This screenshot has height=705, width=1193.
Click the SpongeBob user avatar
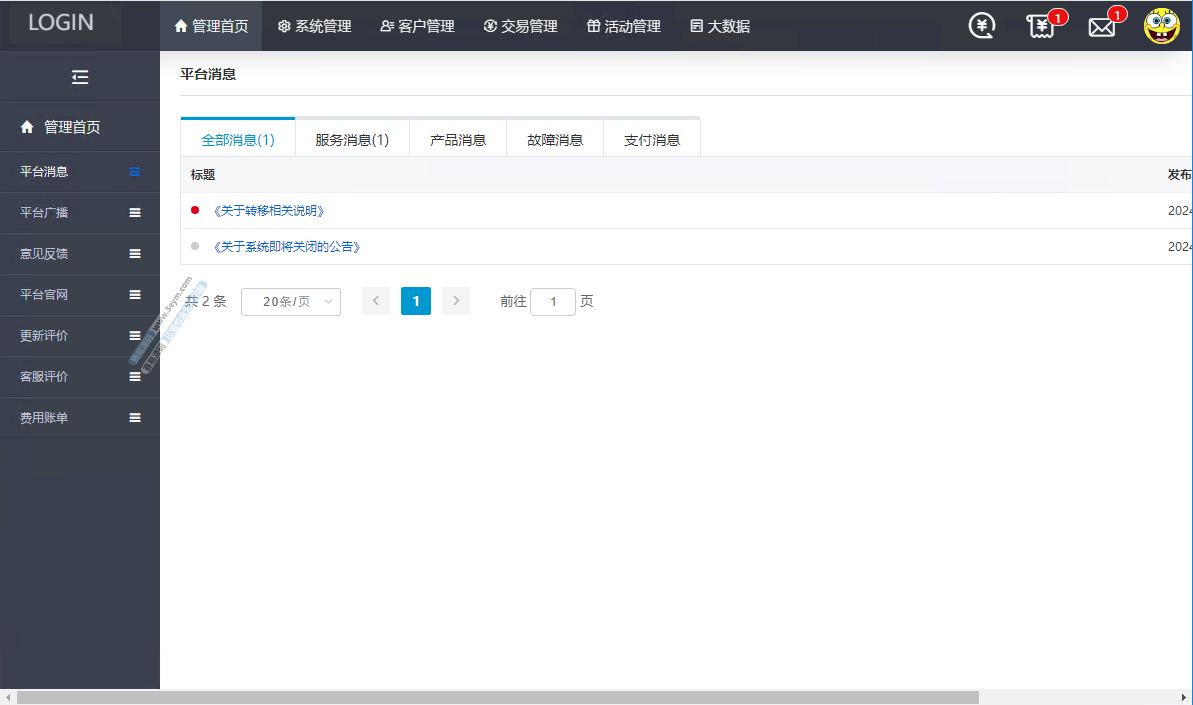[x=1161, y=26]
